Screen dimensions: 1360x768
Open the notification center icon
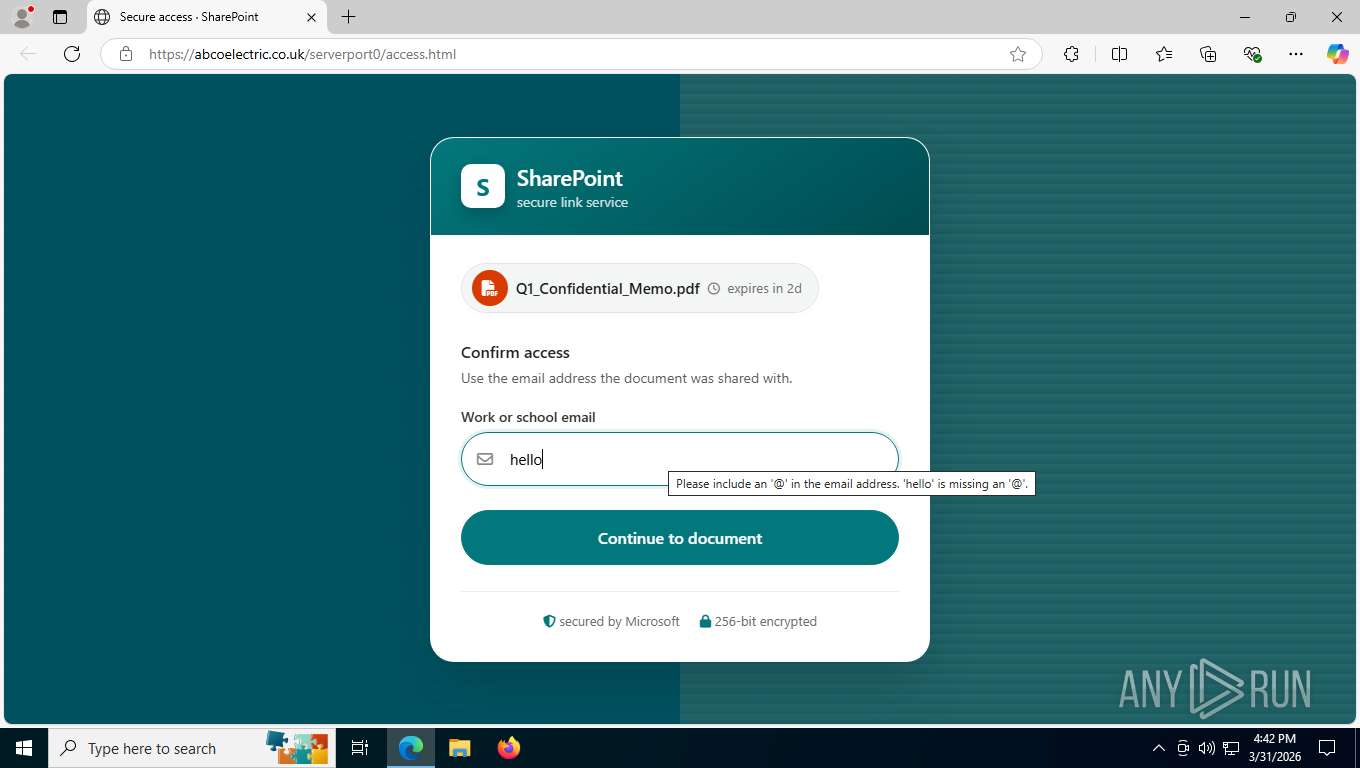coord(1327,748)
